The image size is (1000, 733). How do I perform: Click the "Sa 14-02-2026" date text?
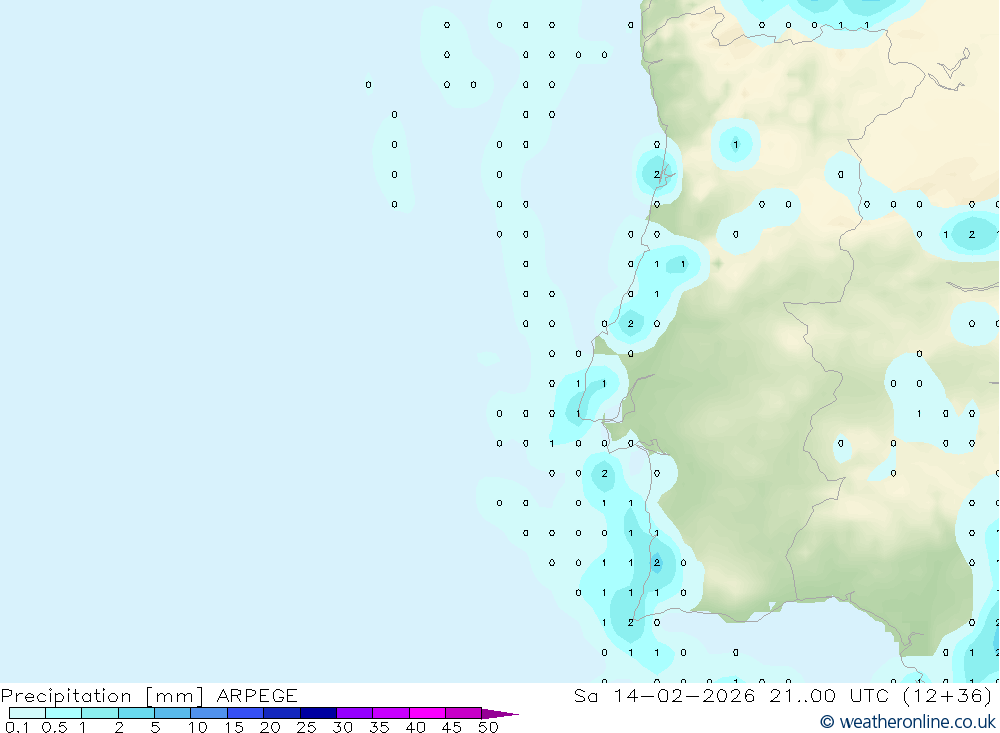coord(665,695)
